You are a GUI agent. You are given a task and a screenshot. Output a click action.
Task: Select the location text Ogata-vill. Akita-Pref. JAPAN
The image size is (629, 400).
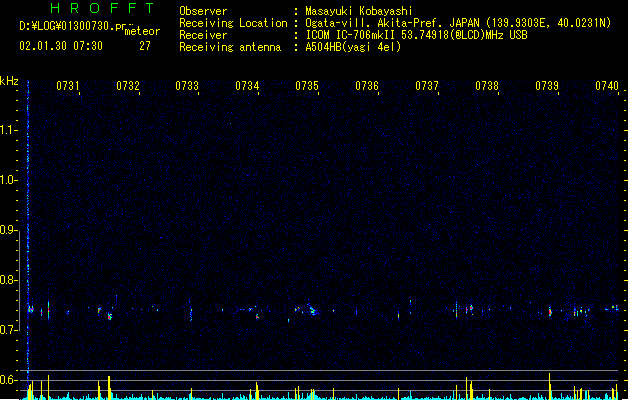[x=392, y=23]
